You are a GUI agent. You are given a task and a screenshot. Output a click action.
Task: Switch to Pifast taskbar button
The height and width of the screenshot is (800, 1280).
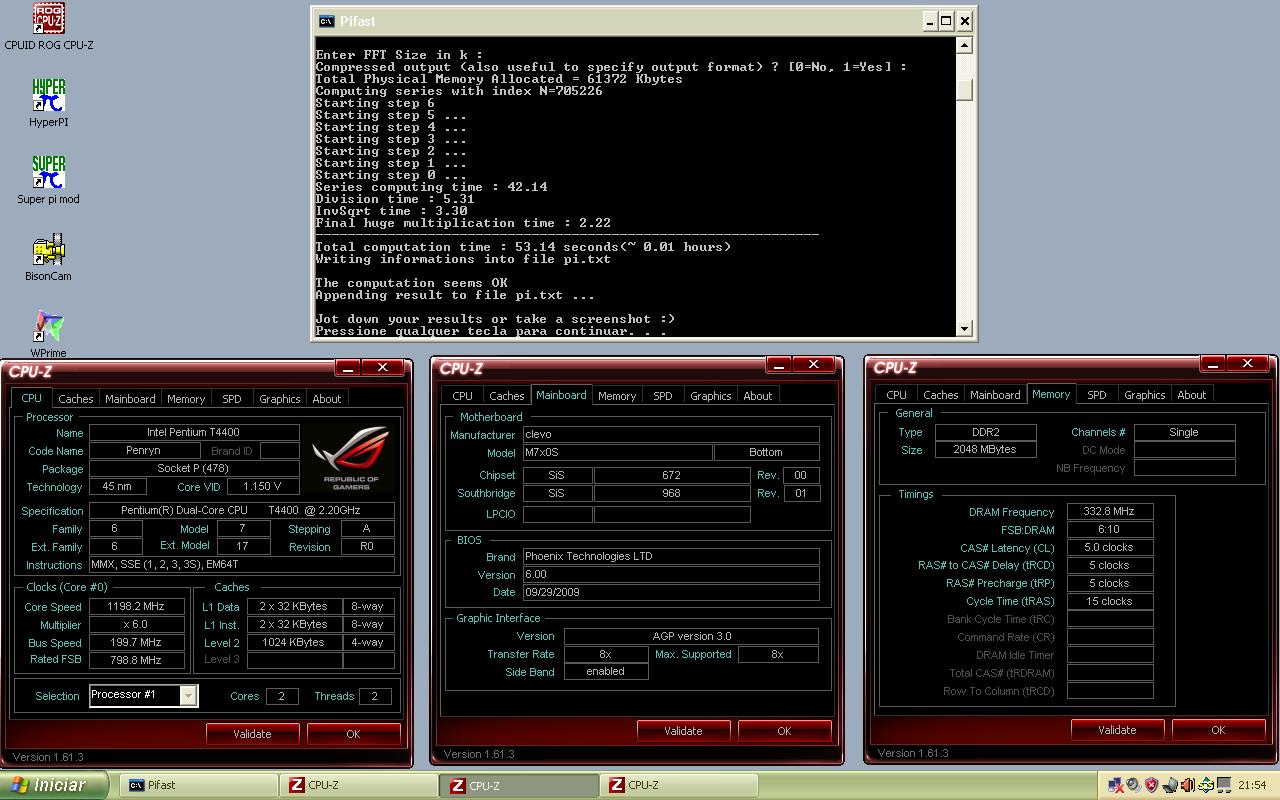[199, 785]
